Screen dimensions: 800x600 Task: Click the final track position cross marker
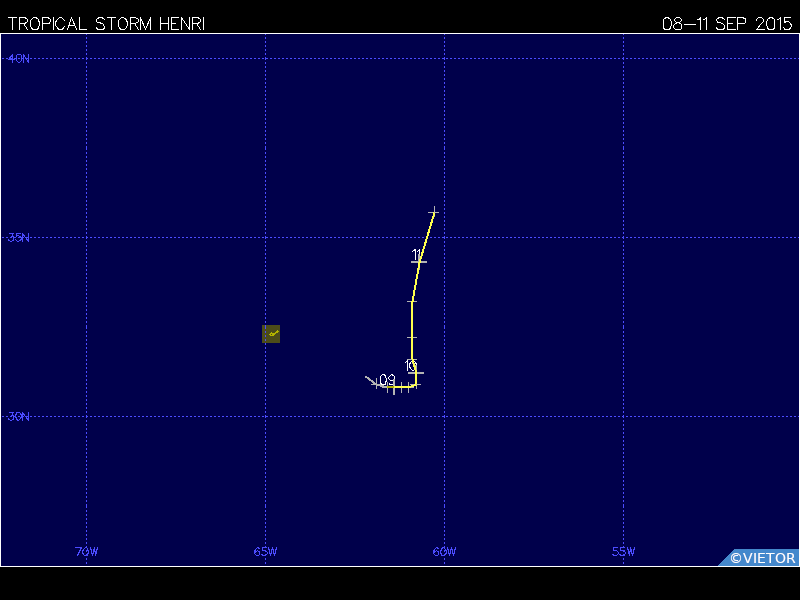434,211
